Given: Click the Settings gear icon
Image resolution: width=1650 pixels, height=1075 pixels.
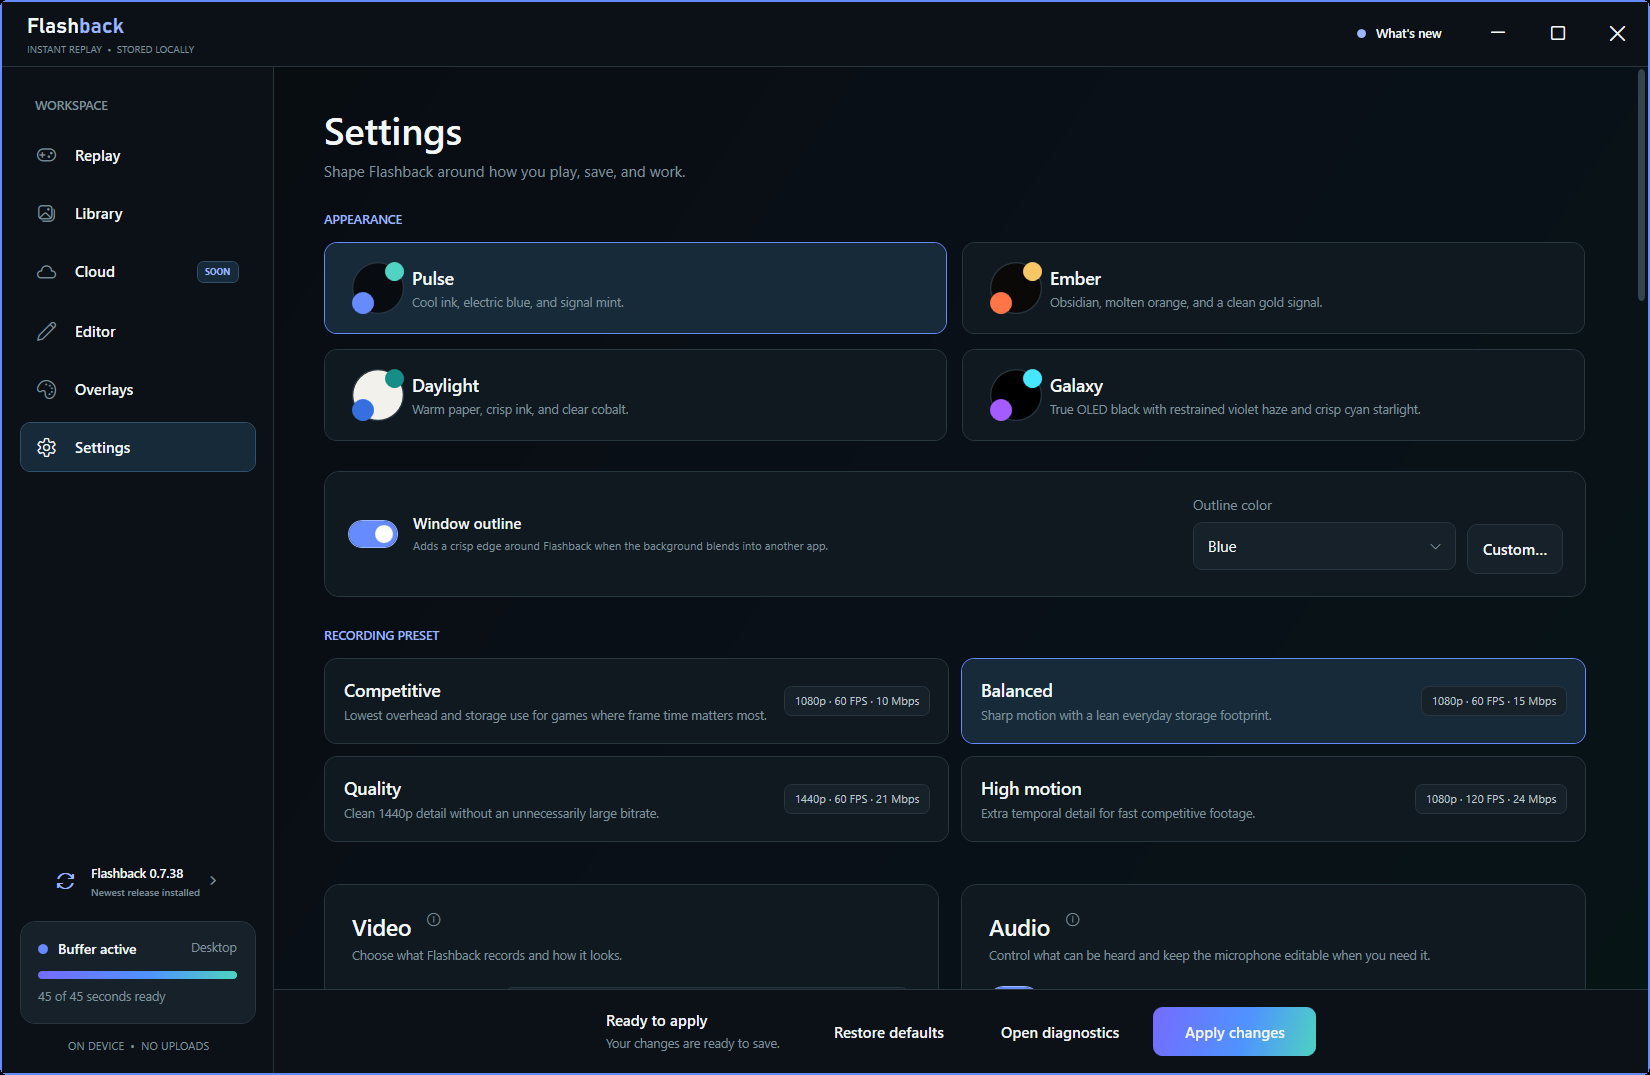Looking at the screenshot, I should [x=47, y=447].
